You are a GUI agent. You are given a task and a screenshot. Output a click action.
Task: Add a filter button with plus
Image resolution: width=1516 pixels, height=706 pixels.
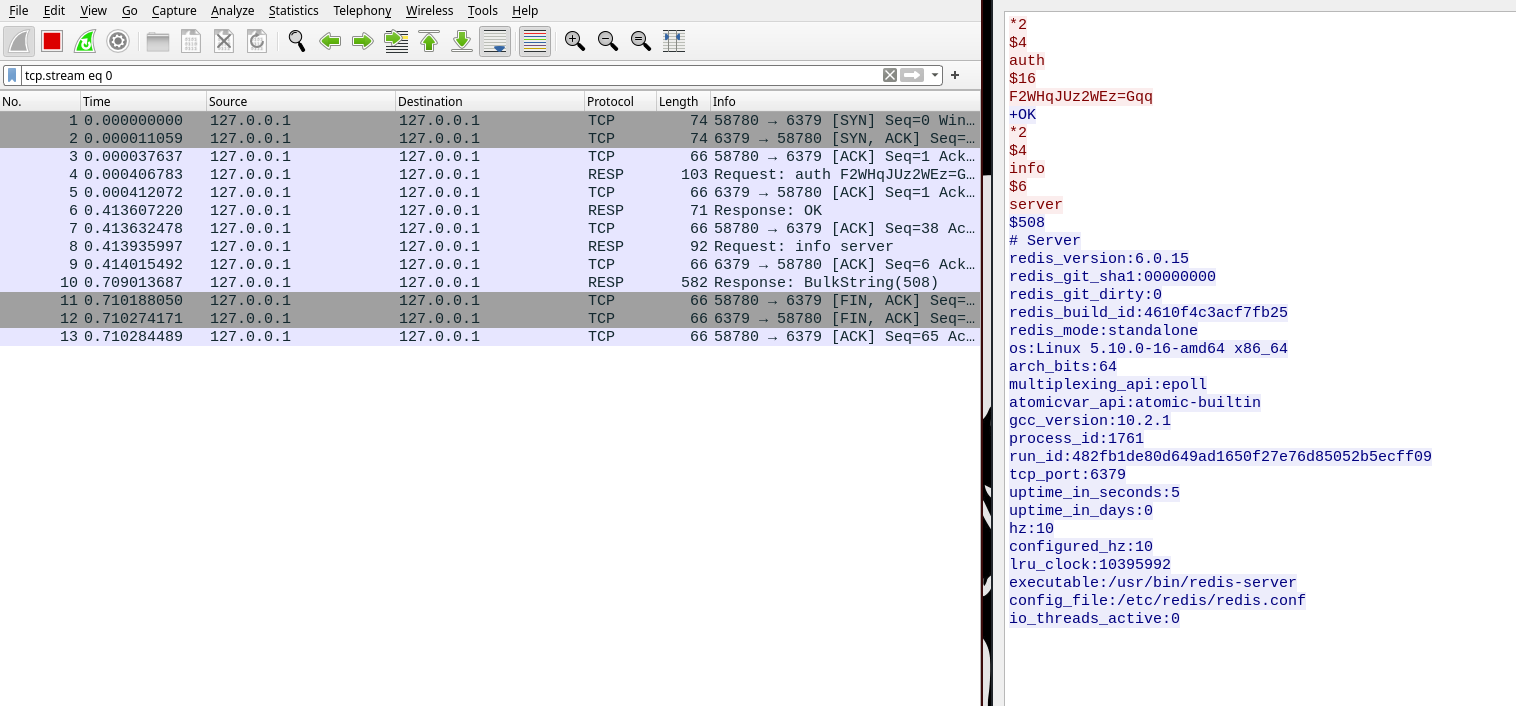pyautogui.click(x=955, y=75)
